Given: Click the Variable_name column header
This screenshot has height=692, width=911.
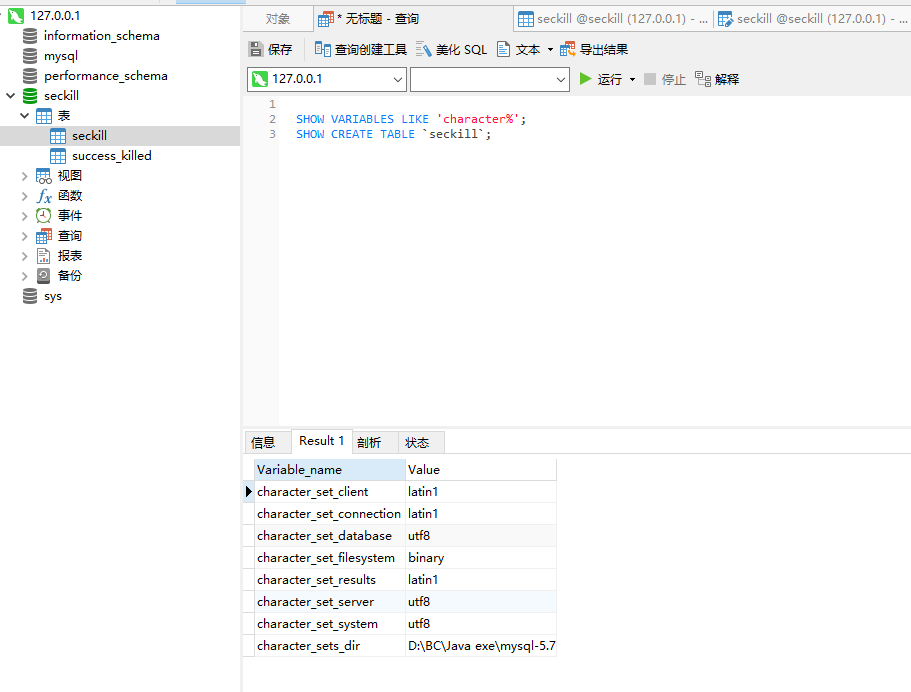Looking at the screenshot, I should (x=329, y=469).
